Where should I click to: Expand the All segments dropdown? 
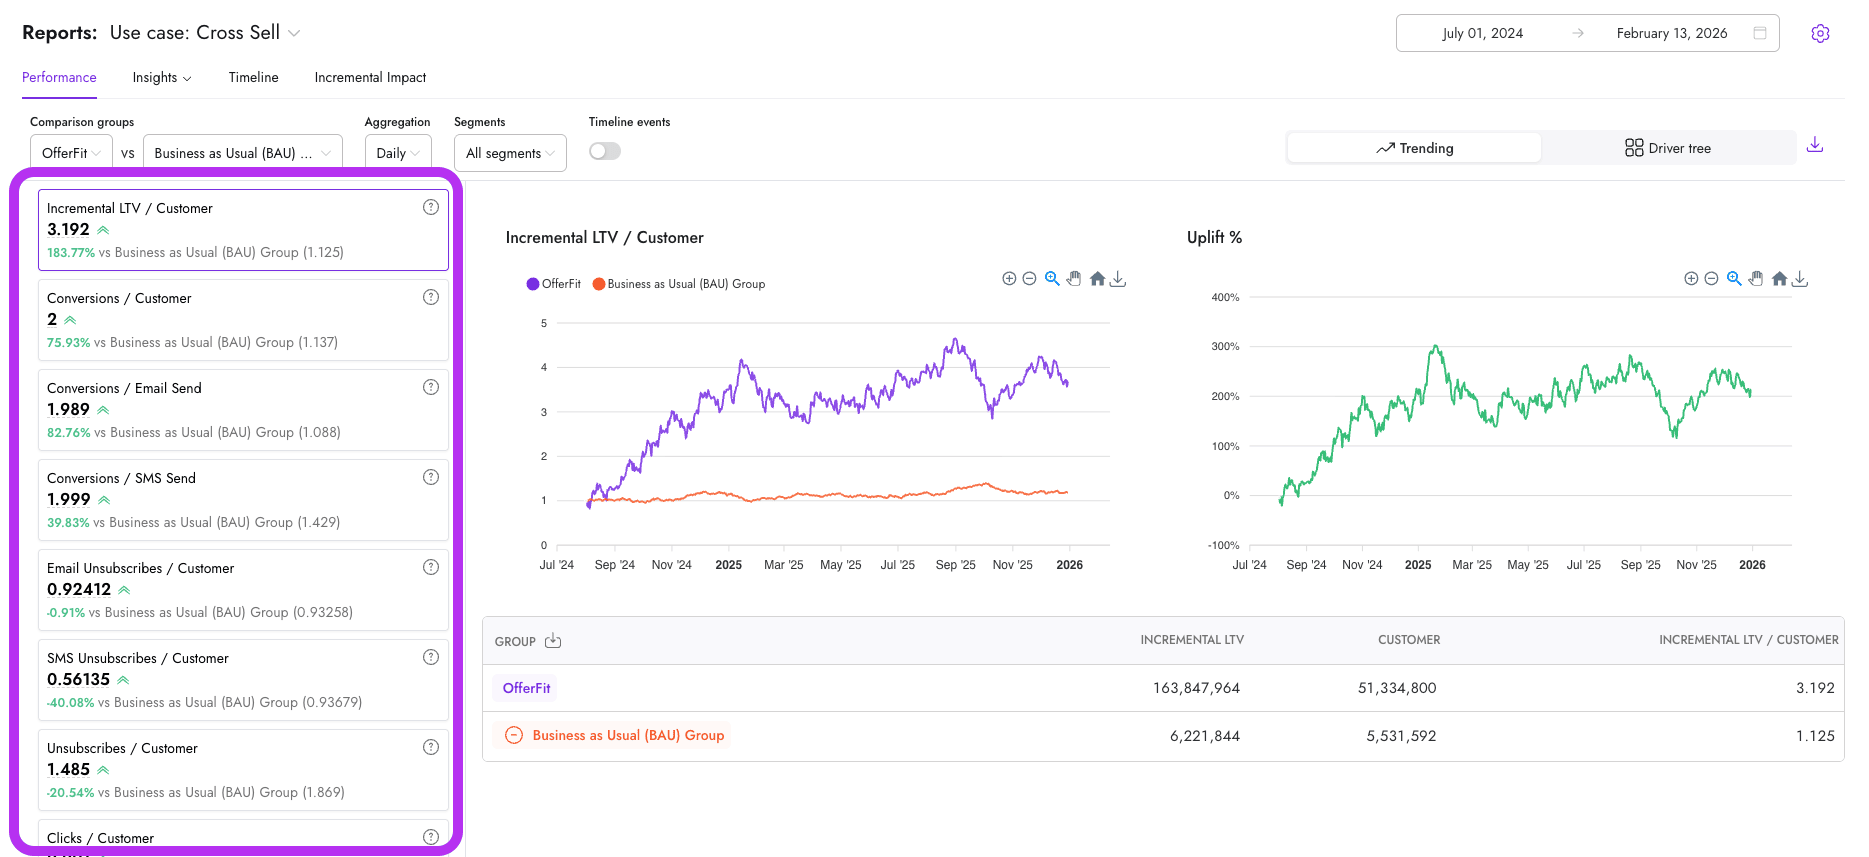(510, 153)
